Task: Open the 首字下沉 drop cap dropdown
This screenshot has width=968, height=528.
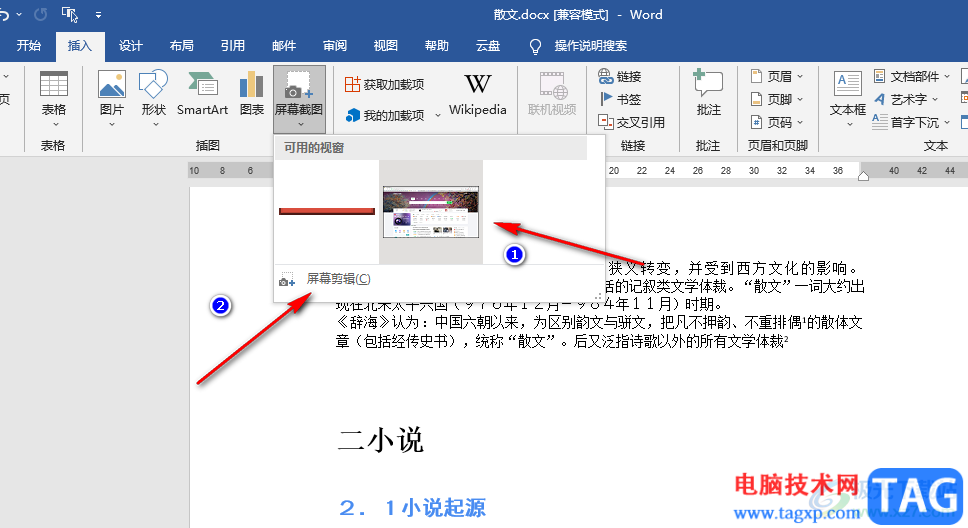Action: coord(912,122)
